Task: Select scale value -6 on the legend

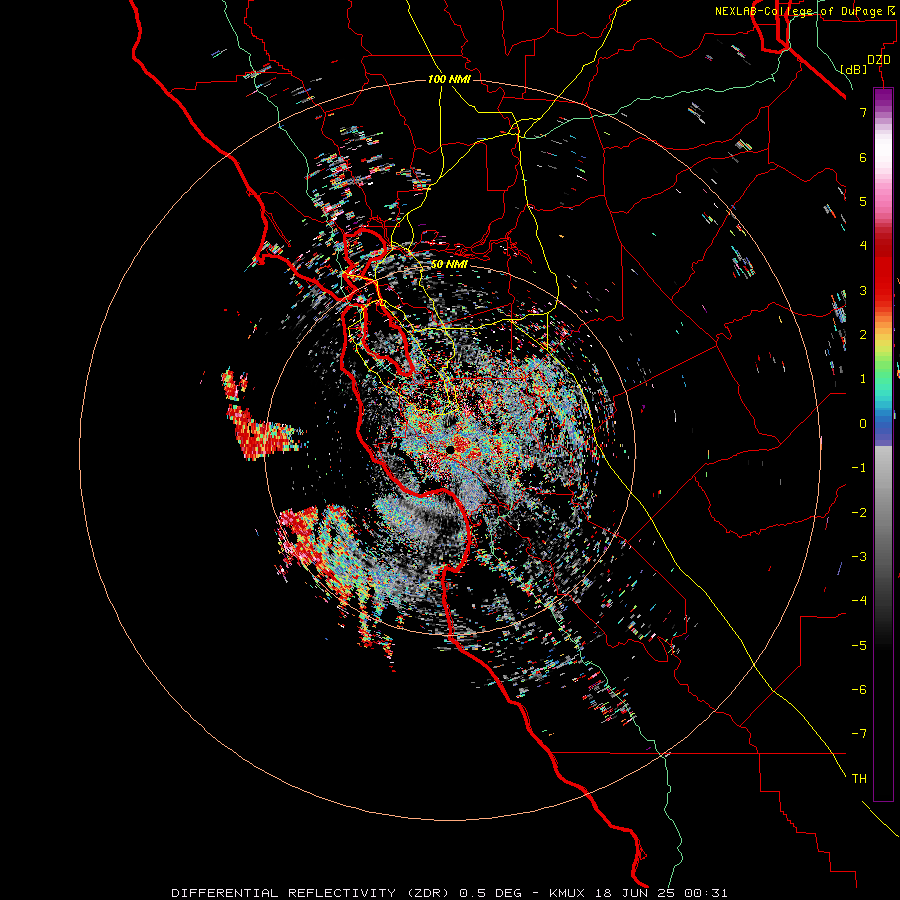Action: (859, 690)
